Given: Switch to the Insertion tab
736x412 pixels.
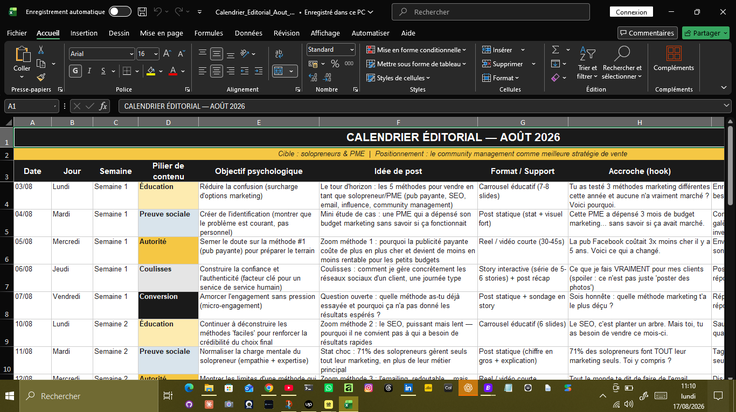Looking at the screenshot, I should (84, 33).
